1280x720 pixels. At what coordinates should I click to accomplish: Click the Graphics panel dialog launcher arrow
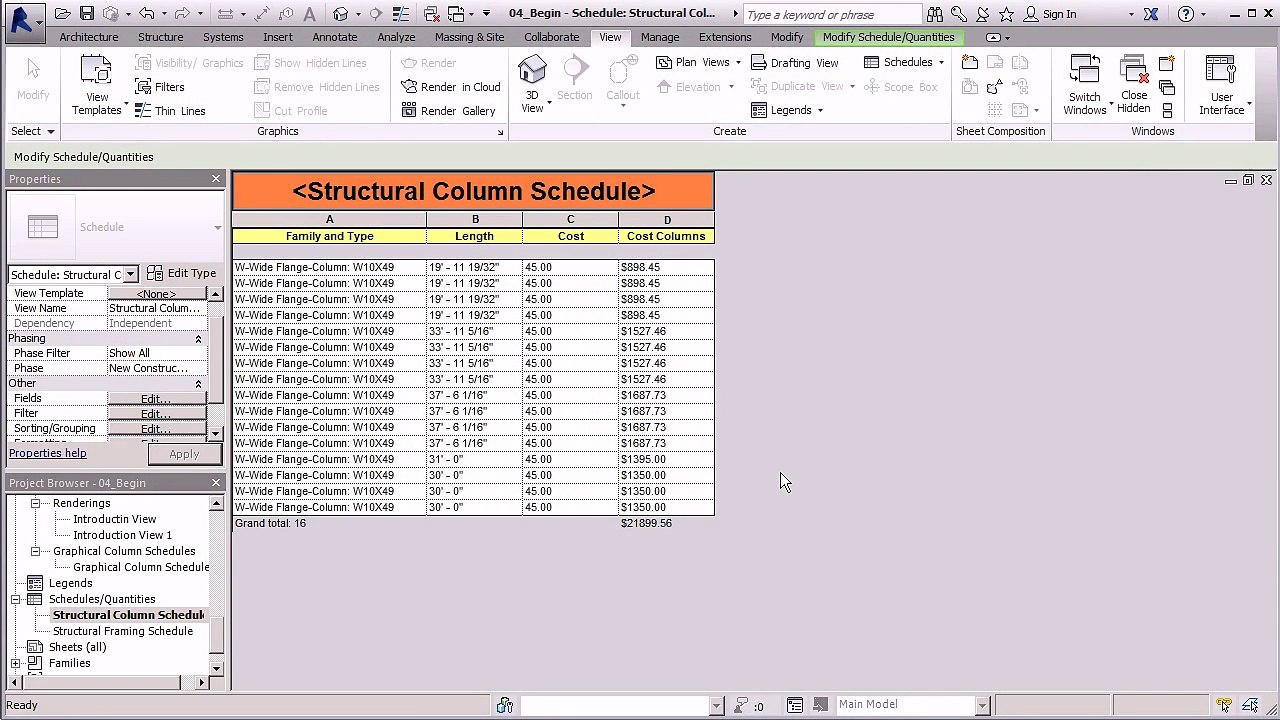coord(500,132)
